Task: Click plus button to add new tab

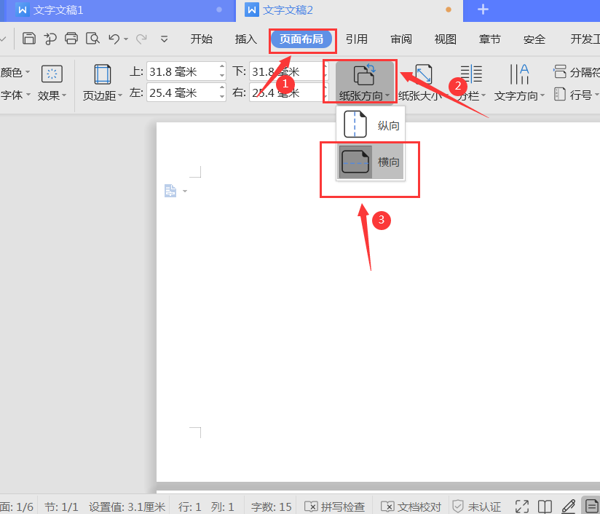Action: tap(483, 9)
